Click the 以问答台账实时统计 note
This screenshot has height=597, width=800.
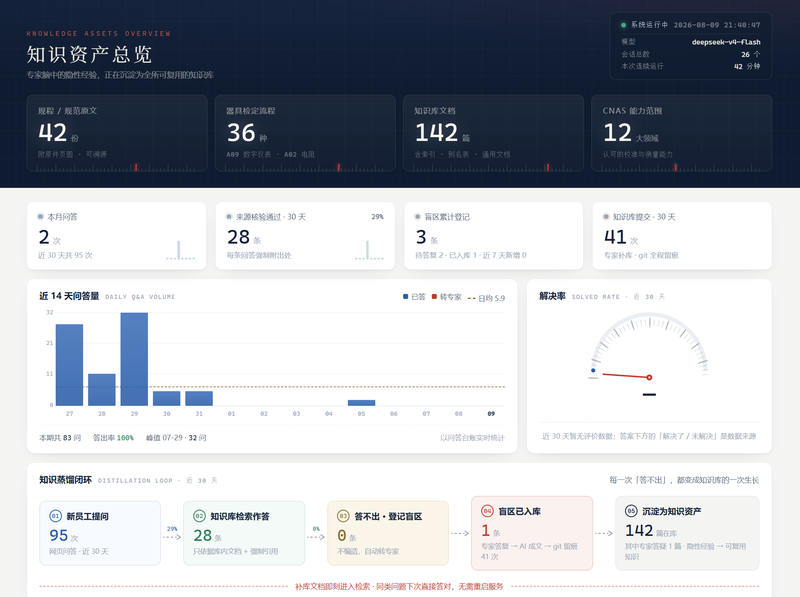(x=472, y=438)
